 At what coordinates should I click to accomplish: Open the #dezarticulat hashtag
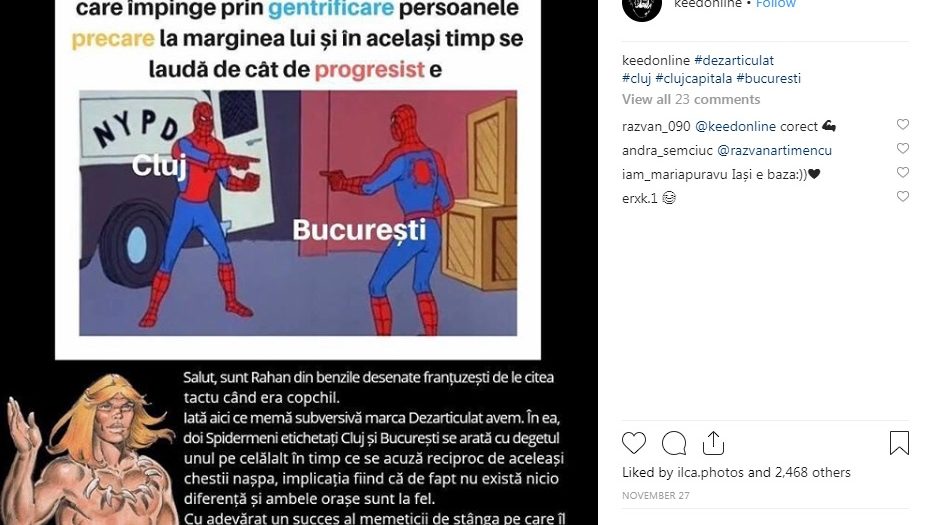[x=734, y=60]
